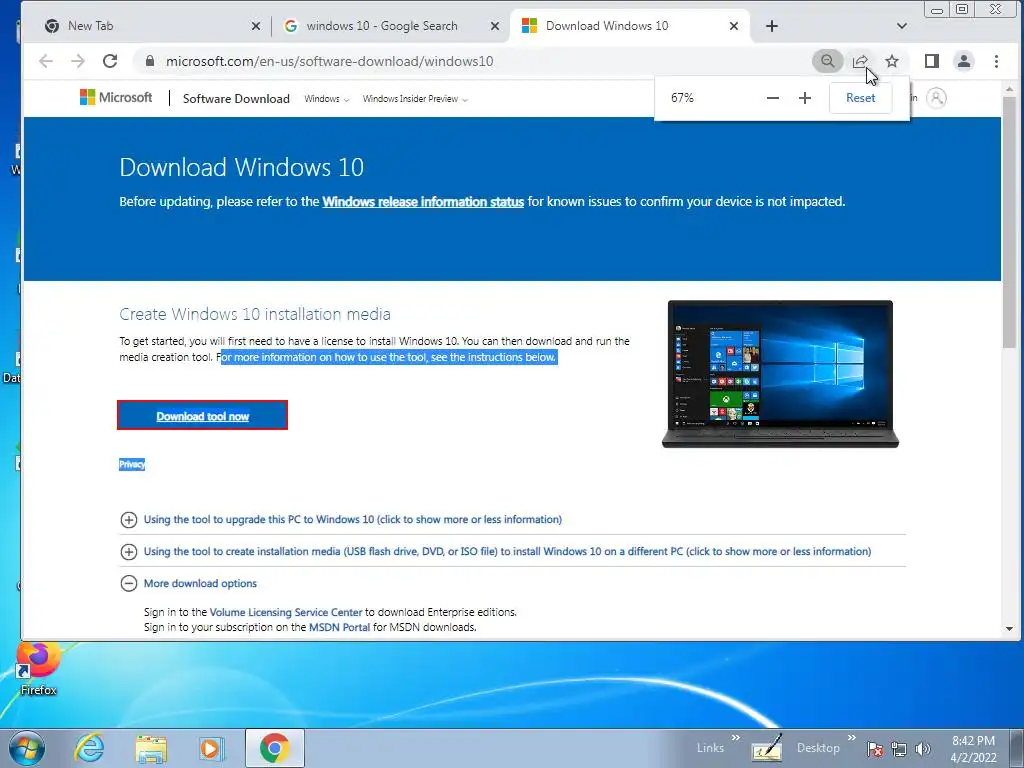The height and width of the screenshot is (768, 1024).
Task: Click the padlock site info icon
Action: [150, 61]
